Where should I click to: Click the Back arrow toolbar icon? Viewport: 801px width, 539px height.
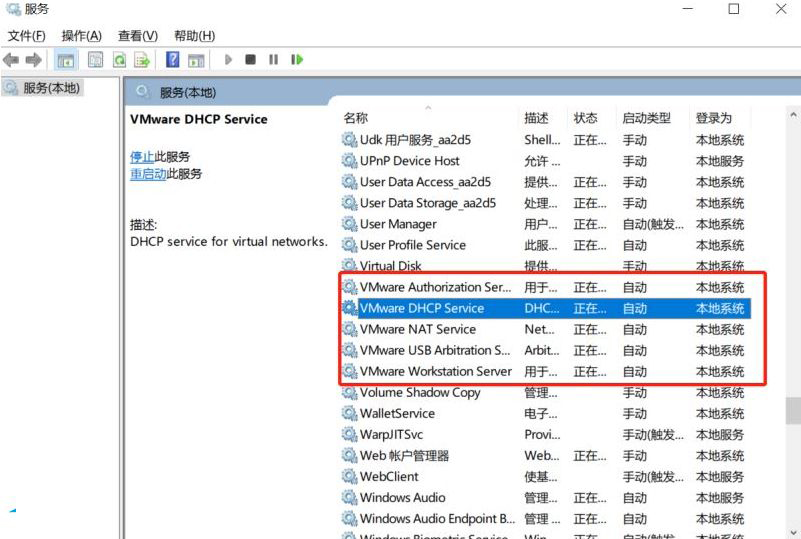click(x=11, y=60)
